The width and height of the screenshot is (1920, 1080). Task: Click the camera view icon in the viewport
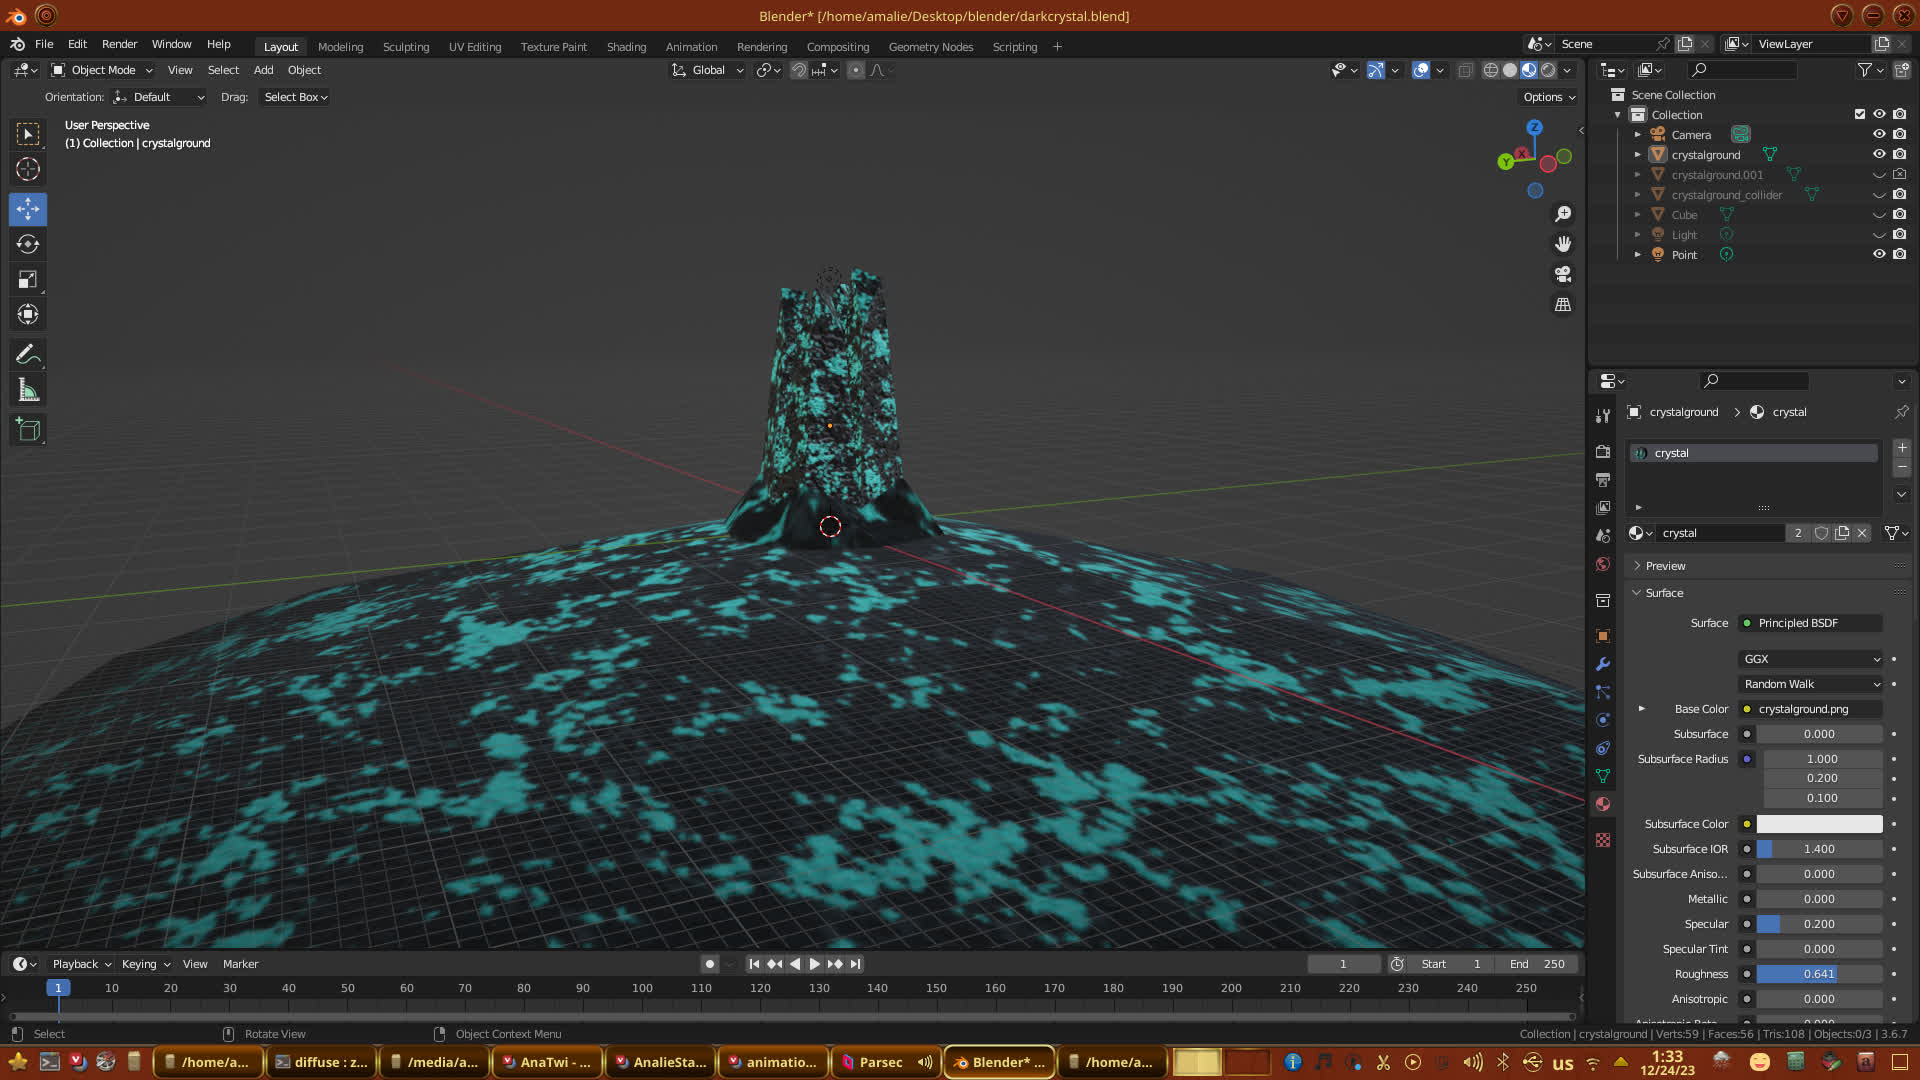(1563, 274)
